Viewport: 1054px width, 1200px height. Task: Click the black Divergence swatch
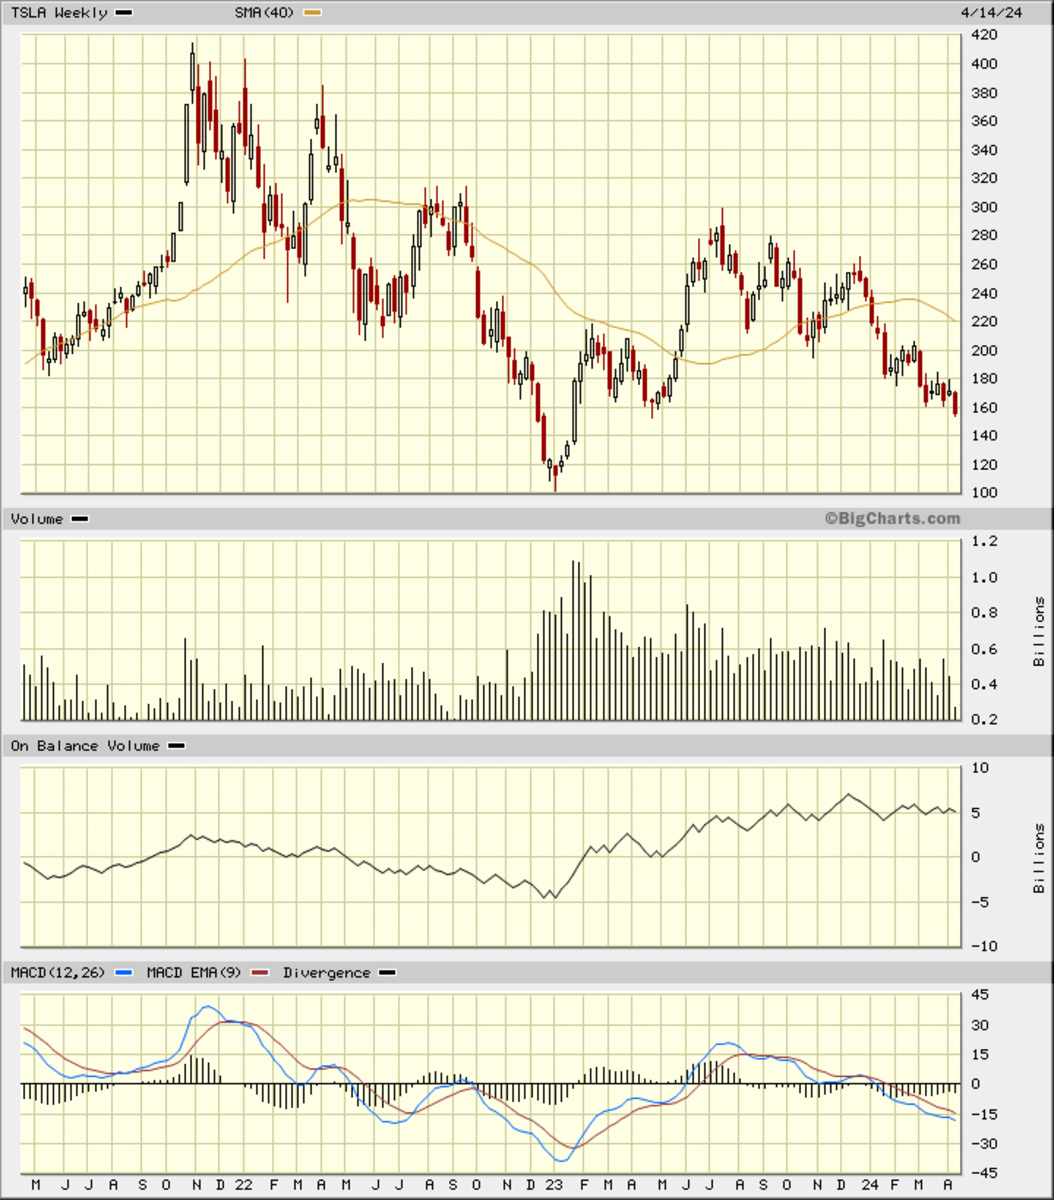click(x=387, y=972)
